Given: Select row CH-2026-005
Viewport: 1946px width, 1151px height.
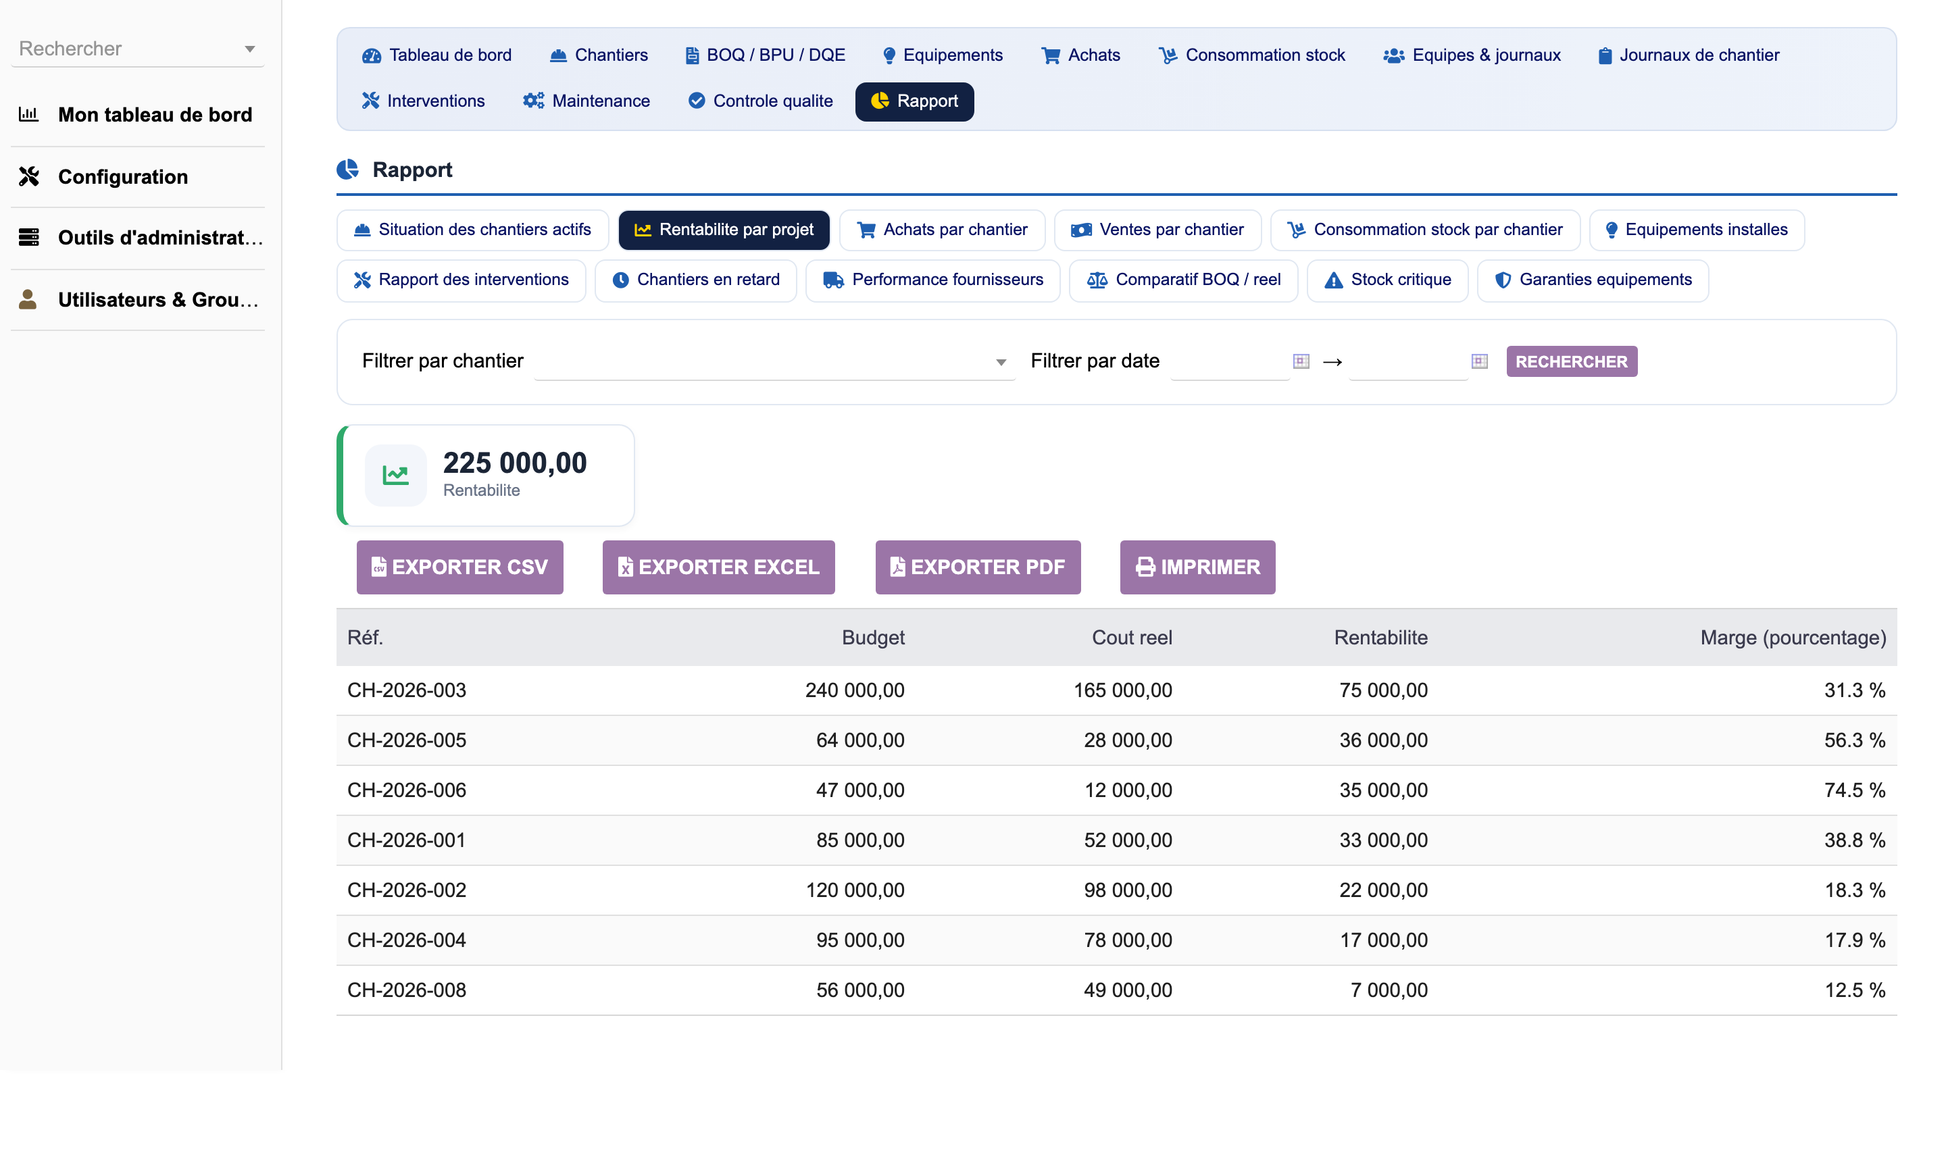Looking at the screenshot, I should click(1116, 741).
